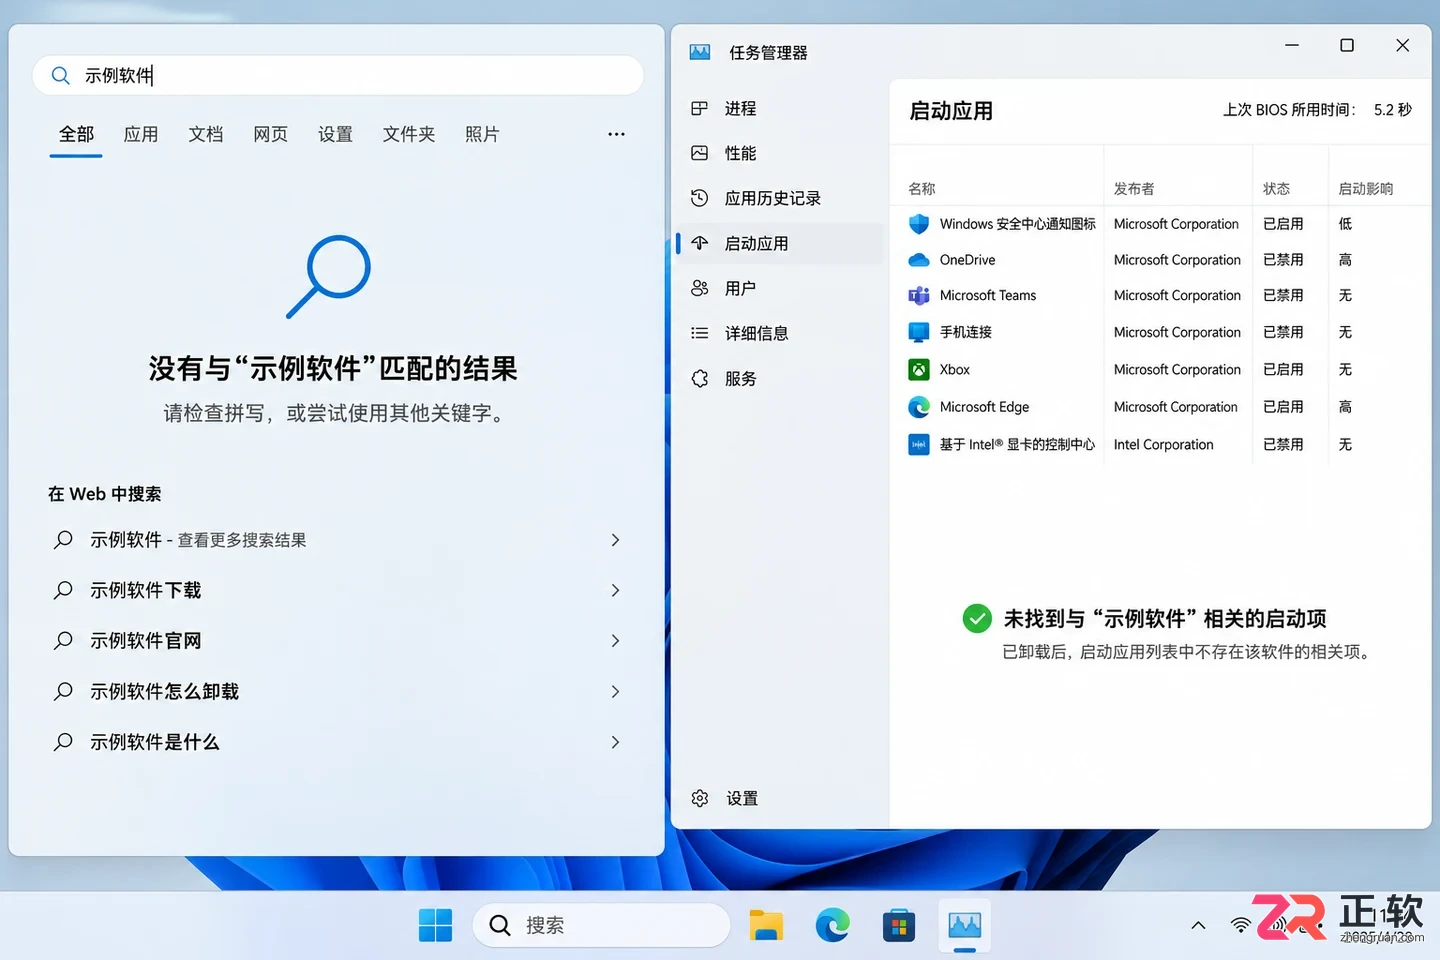
Task: Switch search filter to 设置 tab
Action: pos(335,134)
